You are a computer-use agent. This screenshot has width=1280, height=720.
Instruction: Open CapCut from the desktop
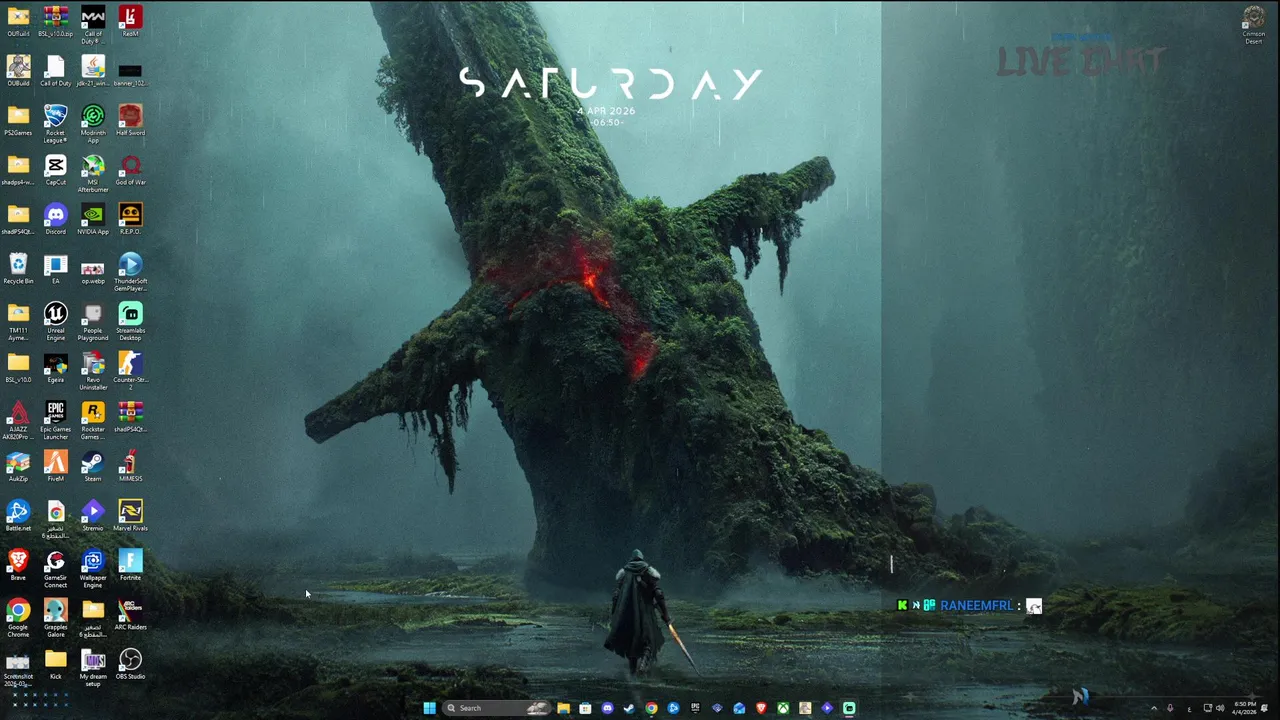(55, 170)
